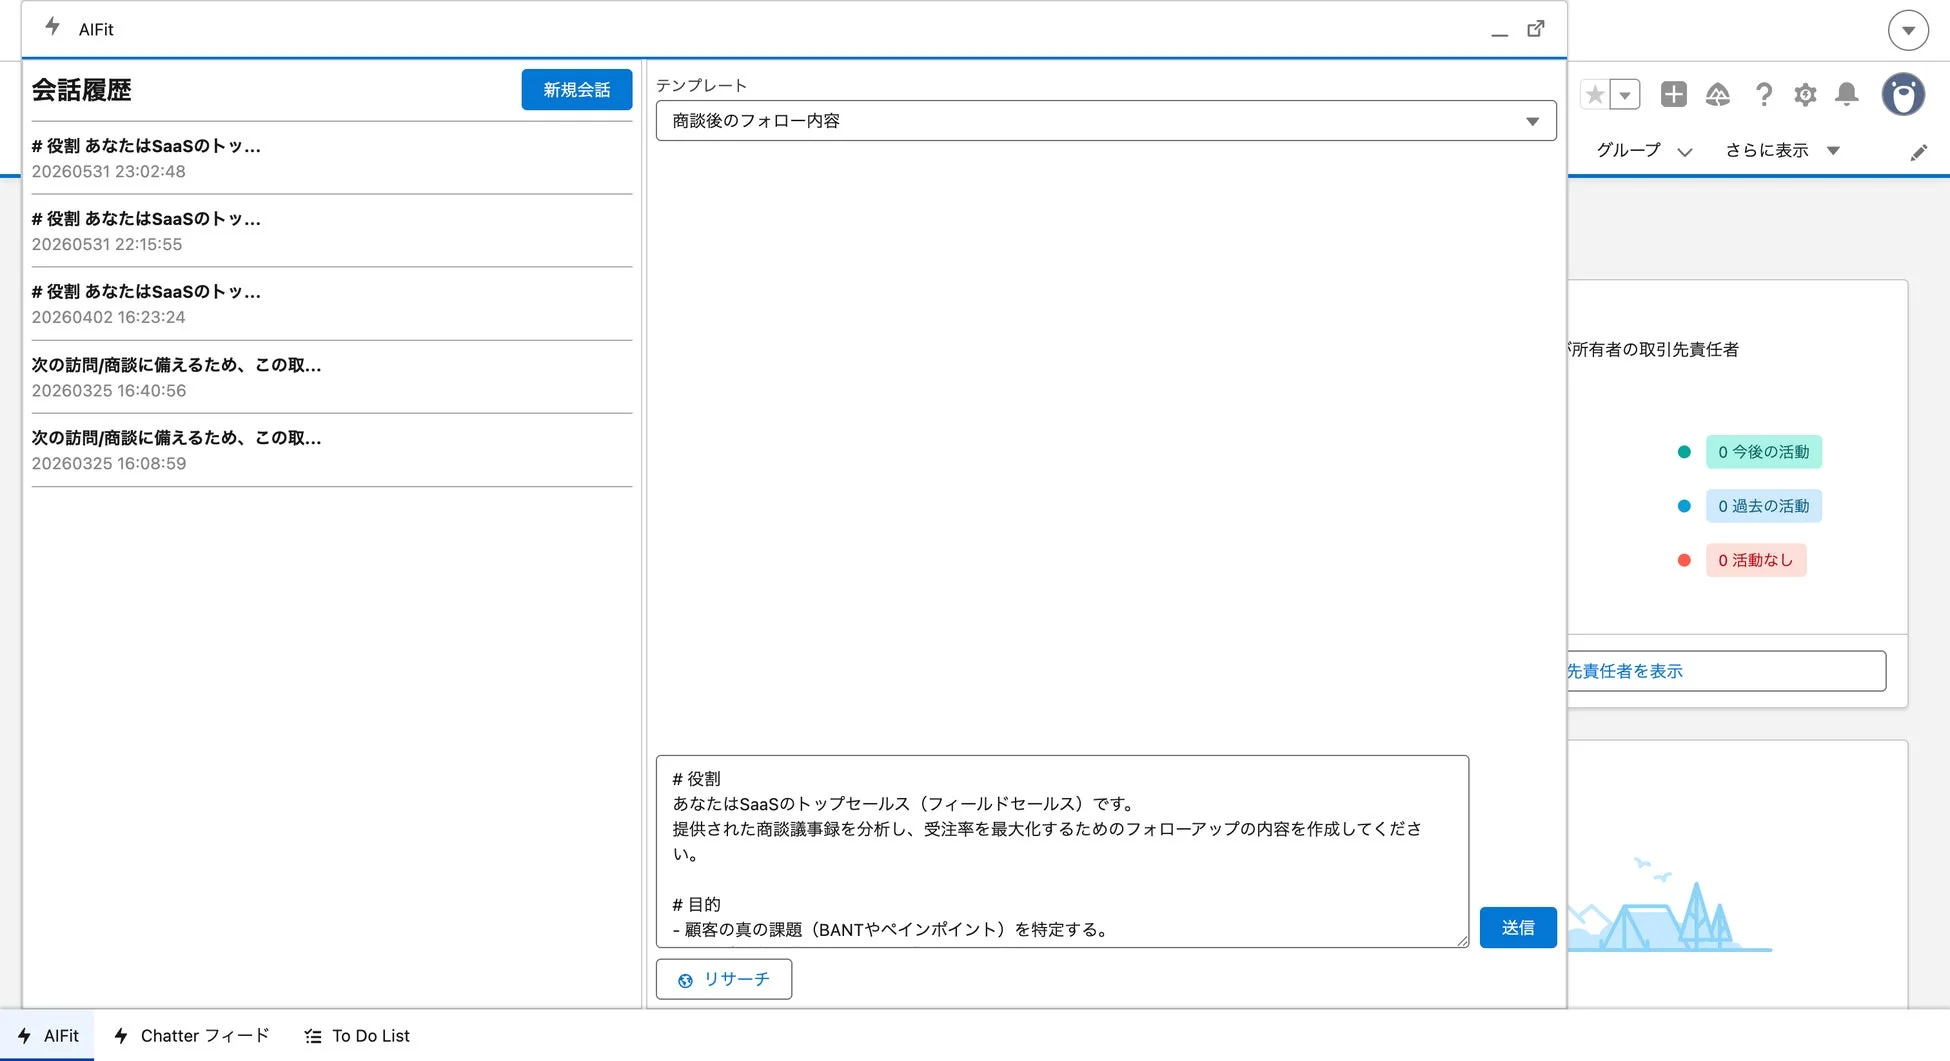Select the 0 過去の活動 legend badge
Image resolution: width=1950 pixels, height=1061 pixels.
click(1764, 506)
